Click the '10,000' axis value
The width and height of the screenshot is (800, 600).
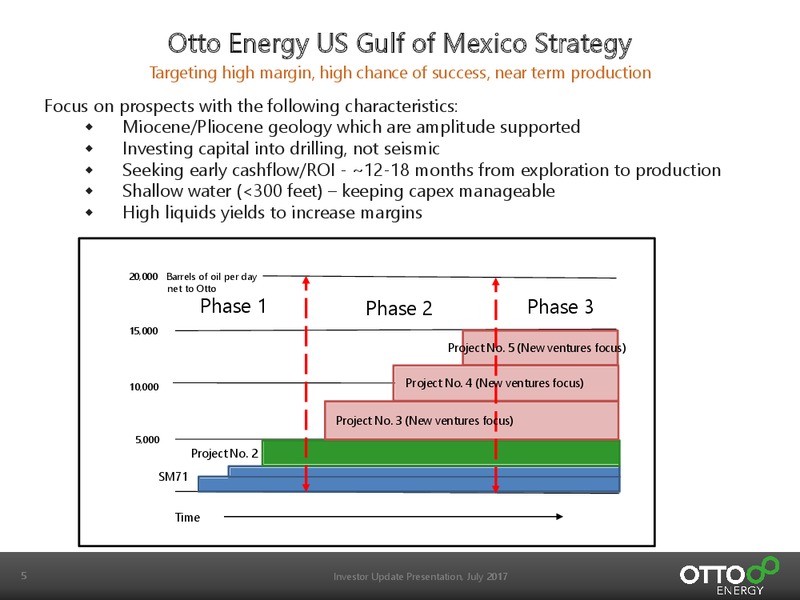(144, 387)
